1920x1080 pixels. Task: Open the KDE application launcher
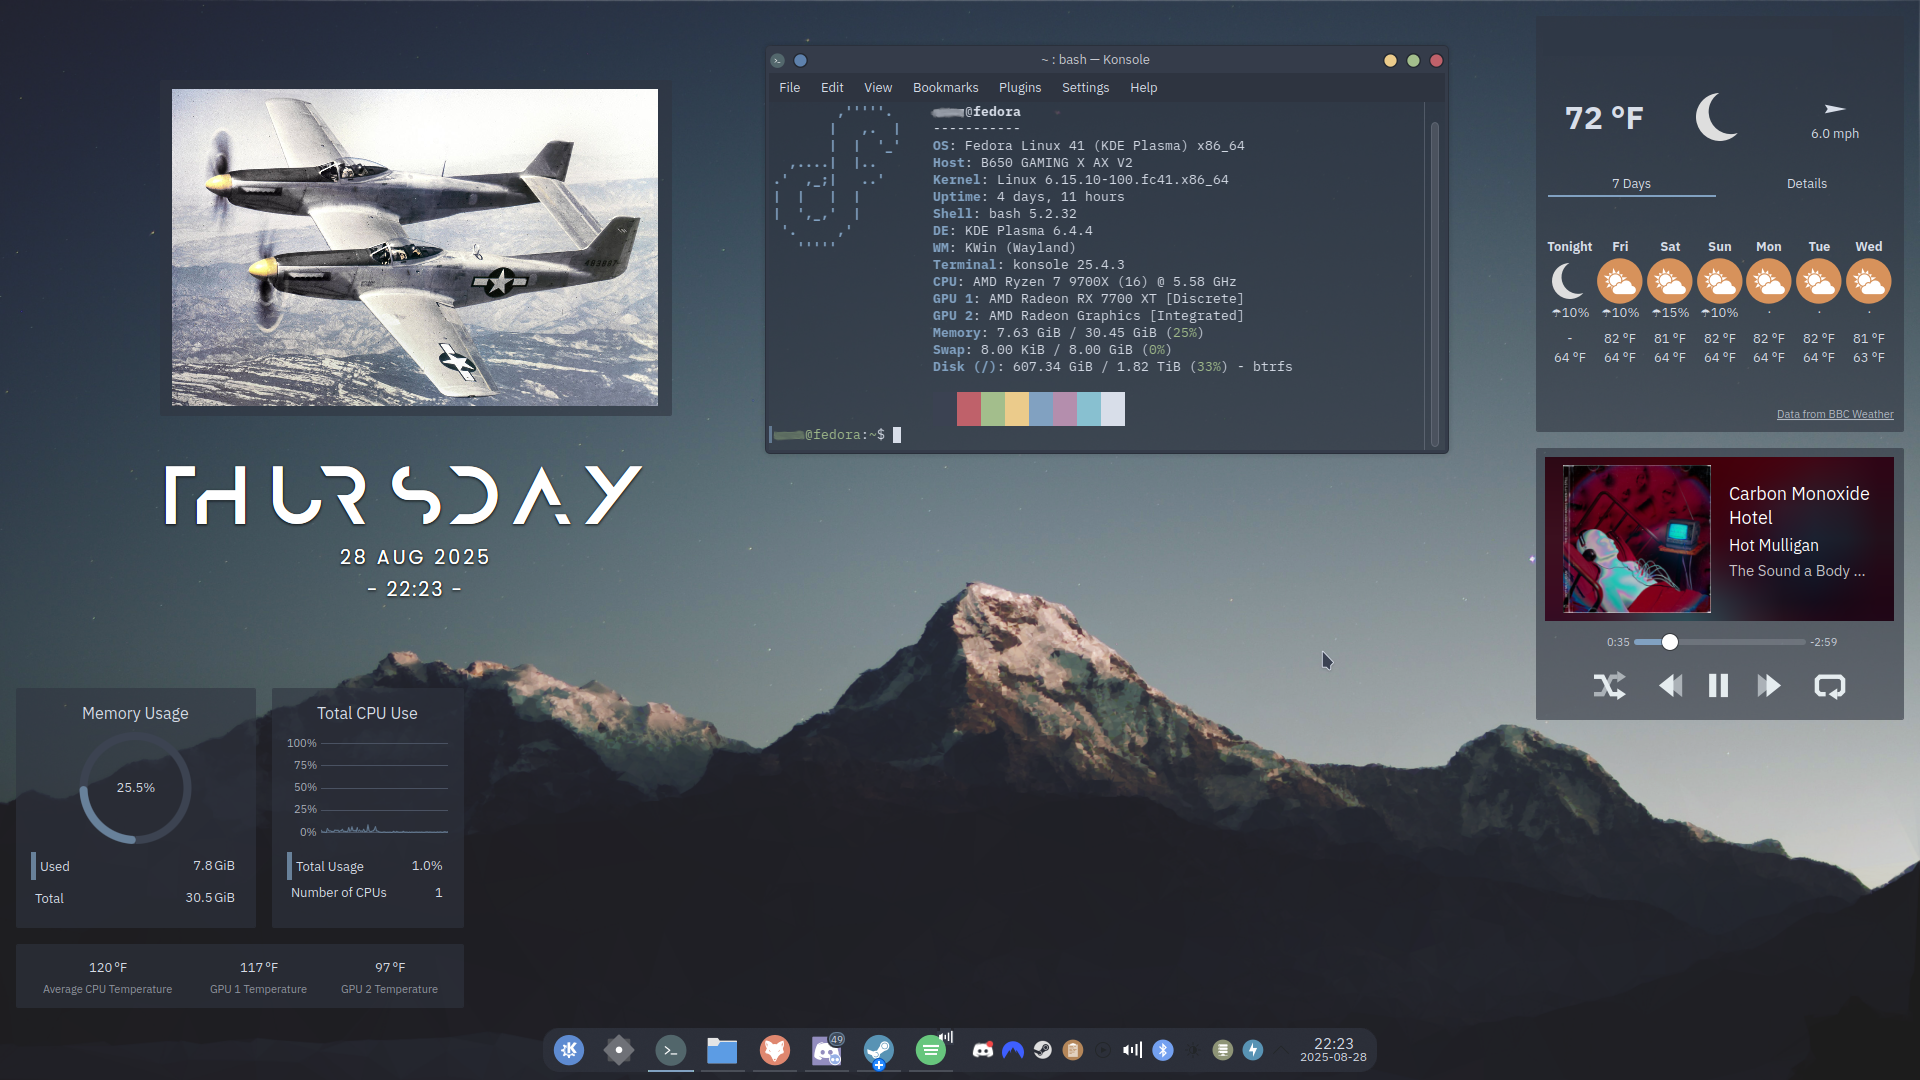[569, 1050]
